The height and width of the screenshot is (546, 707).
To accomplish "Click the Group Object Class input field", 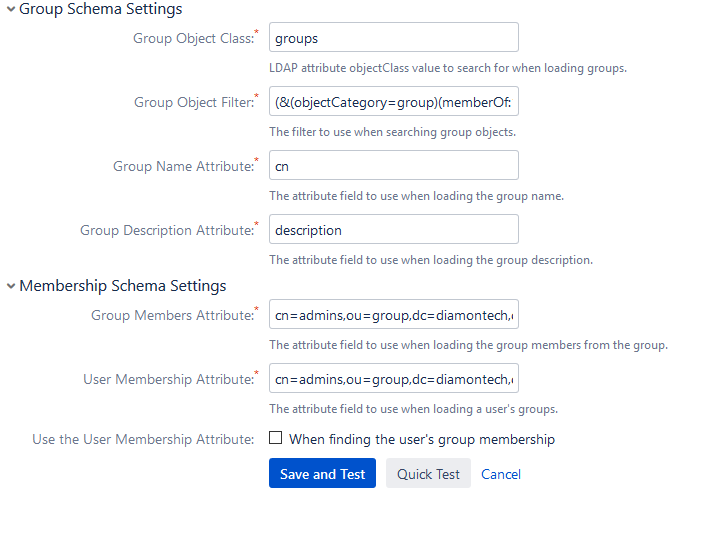I will [394, 37].
